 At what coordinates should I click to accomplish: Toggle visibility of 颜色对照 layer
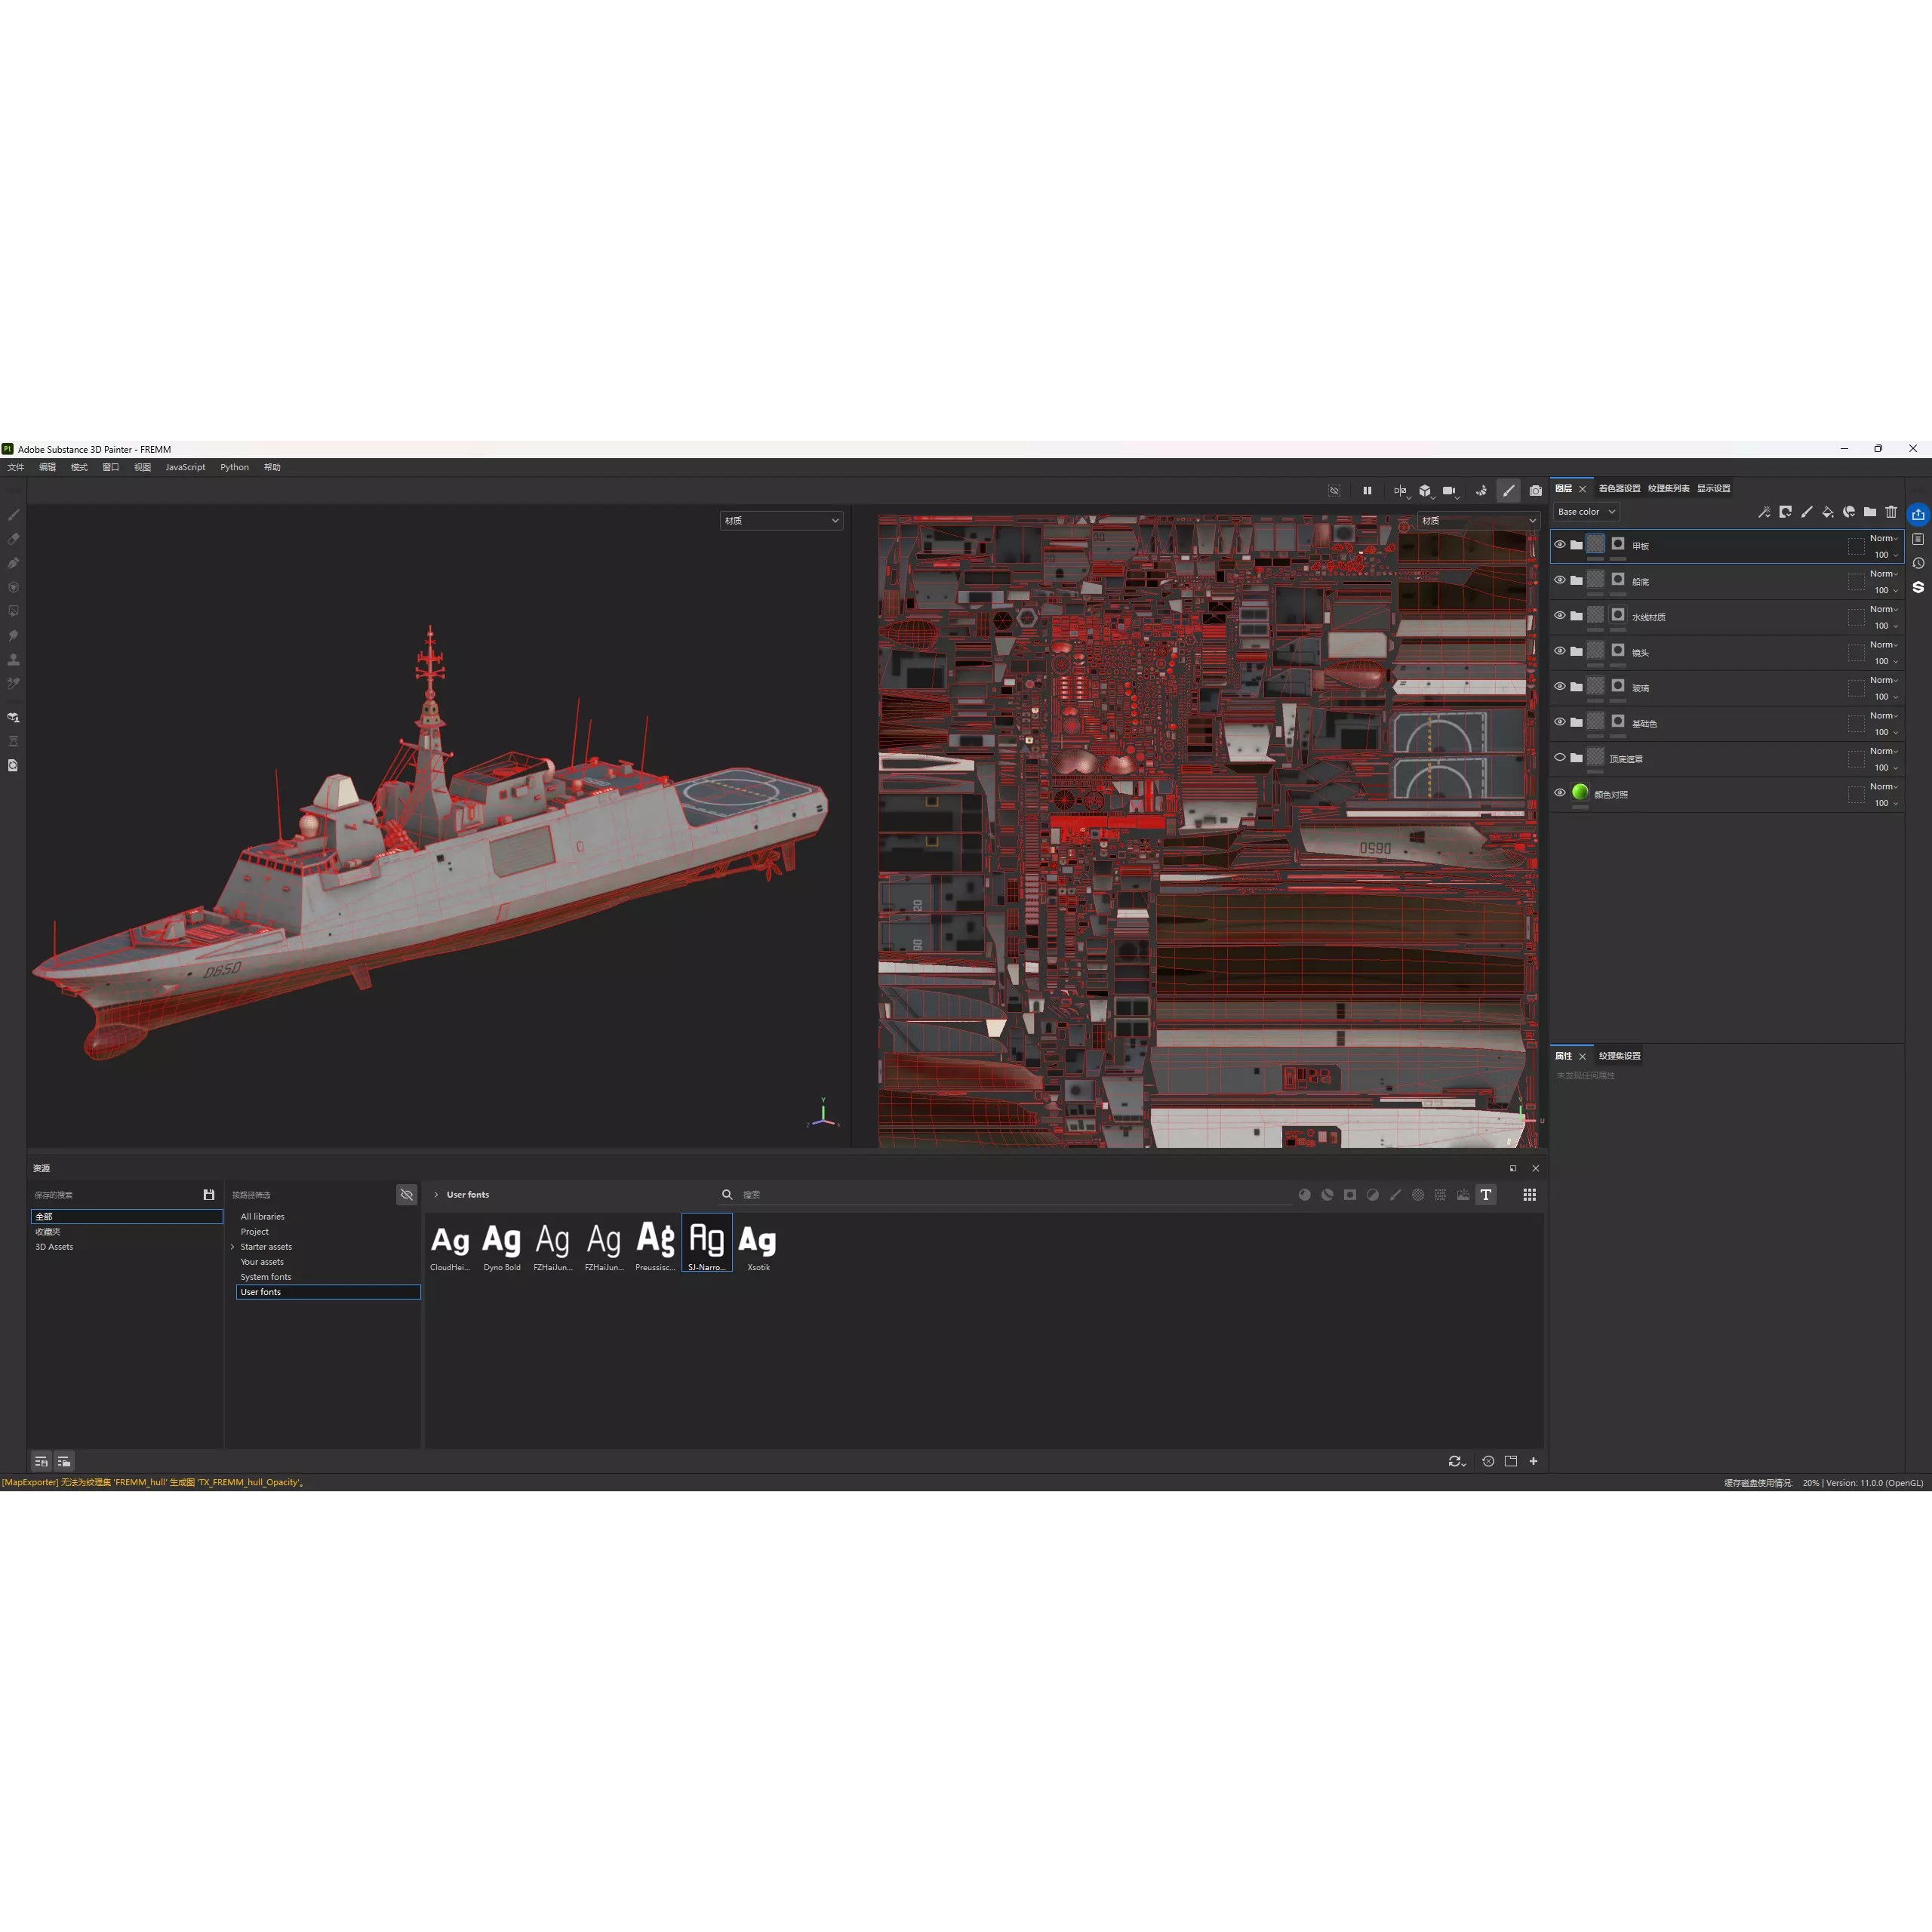click(x=1560, y=794)
